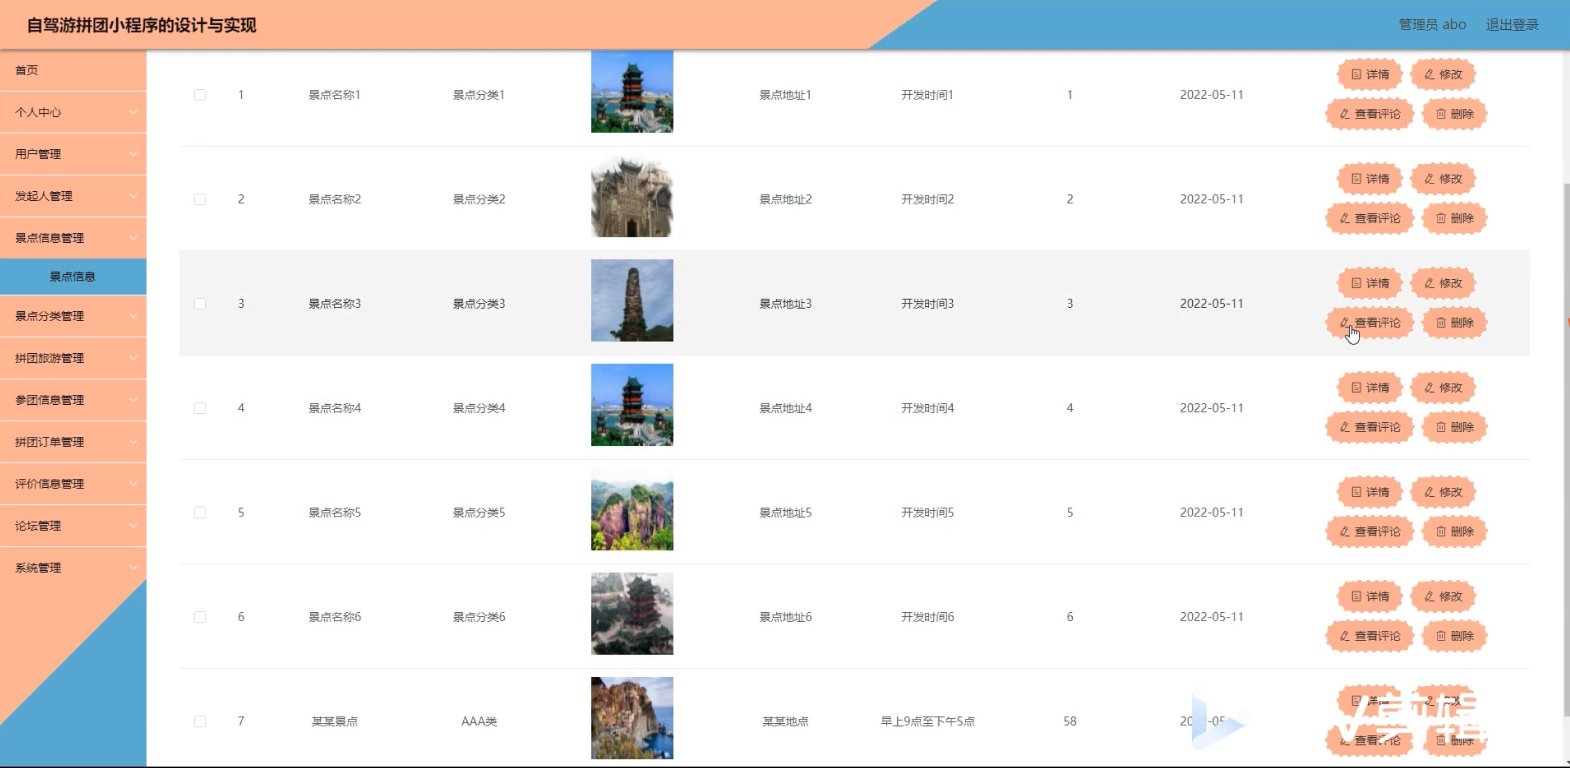View comments for 景点名称4
1570x768 pixels.
(1370, 427)
